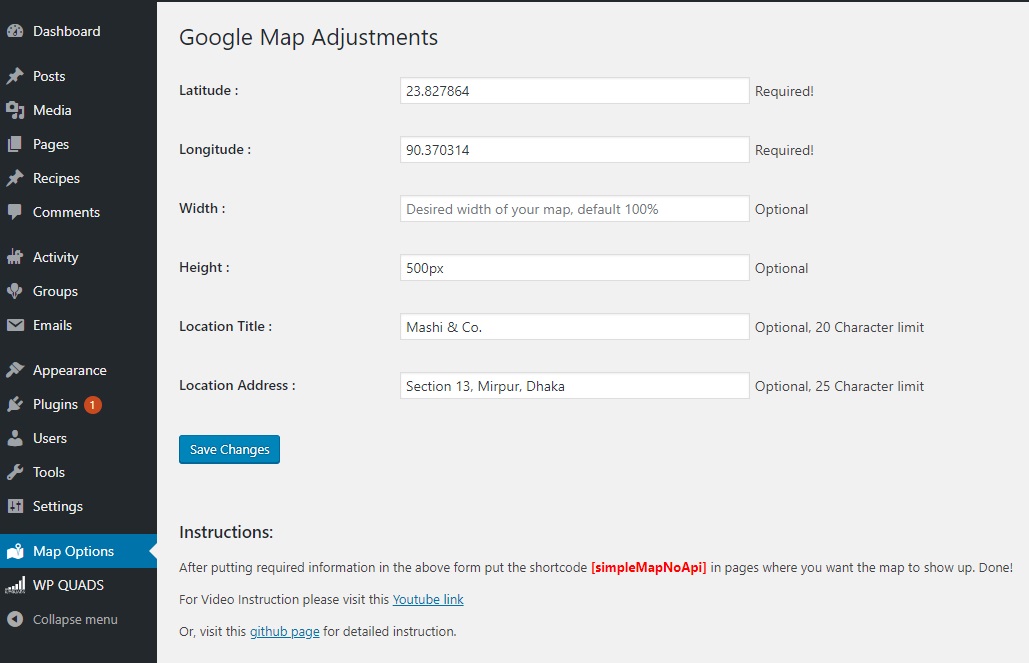Open the Recipes menu label

point(56,179)
